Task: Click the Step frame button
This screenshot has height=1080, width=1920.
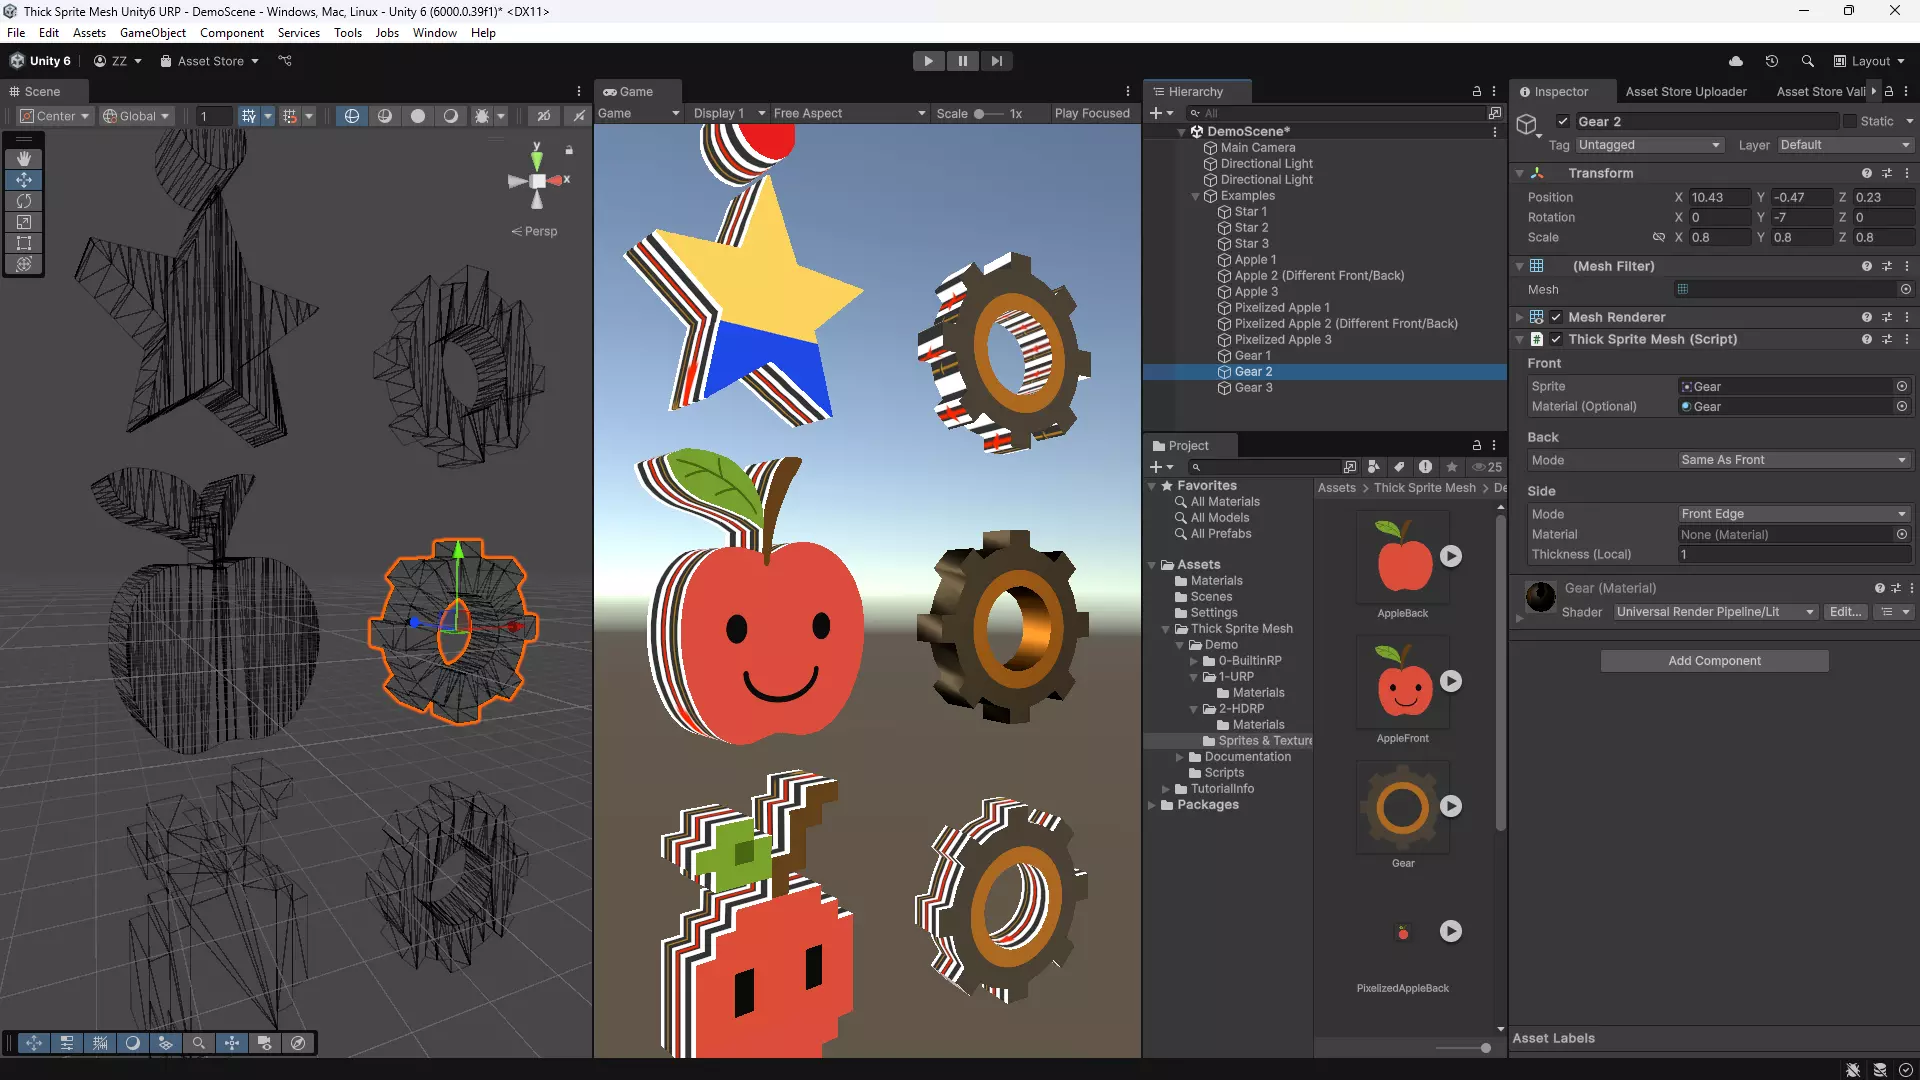Action: [x=996, y=61]
